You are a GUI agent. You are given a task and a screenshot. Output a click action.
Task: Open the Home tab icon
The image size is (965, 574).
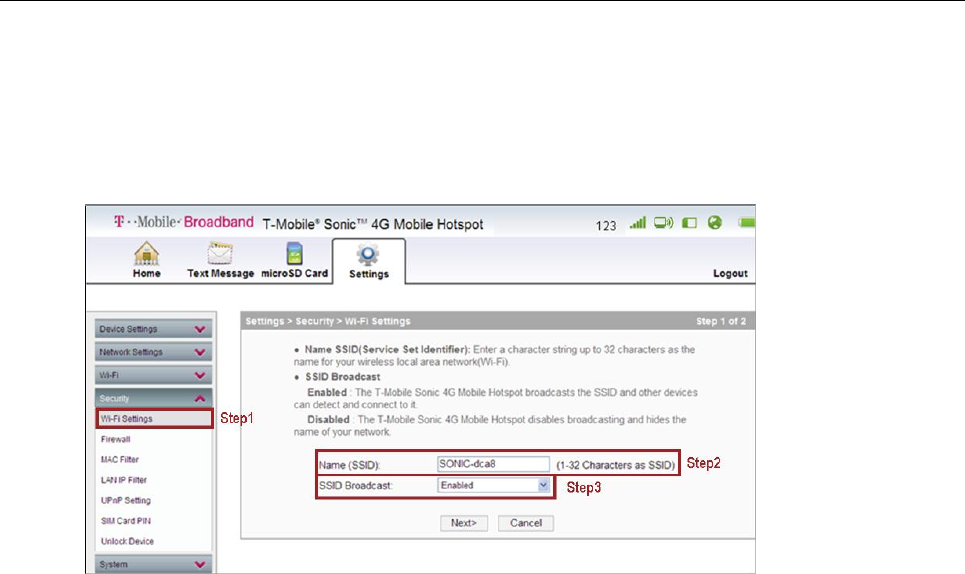[146, 253]
